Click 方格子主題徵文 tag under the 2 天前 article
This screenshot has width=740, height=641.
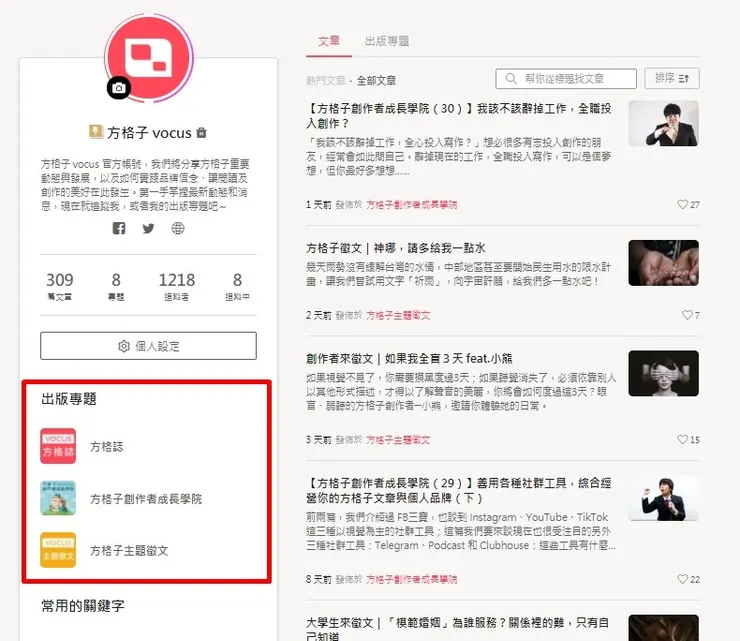398,315
